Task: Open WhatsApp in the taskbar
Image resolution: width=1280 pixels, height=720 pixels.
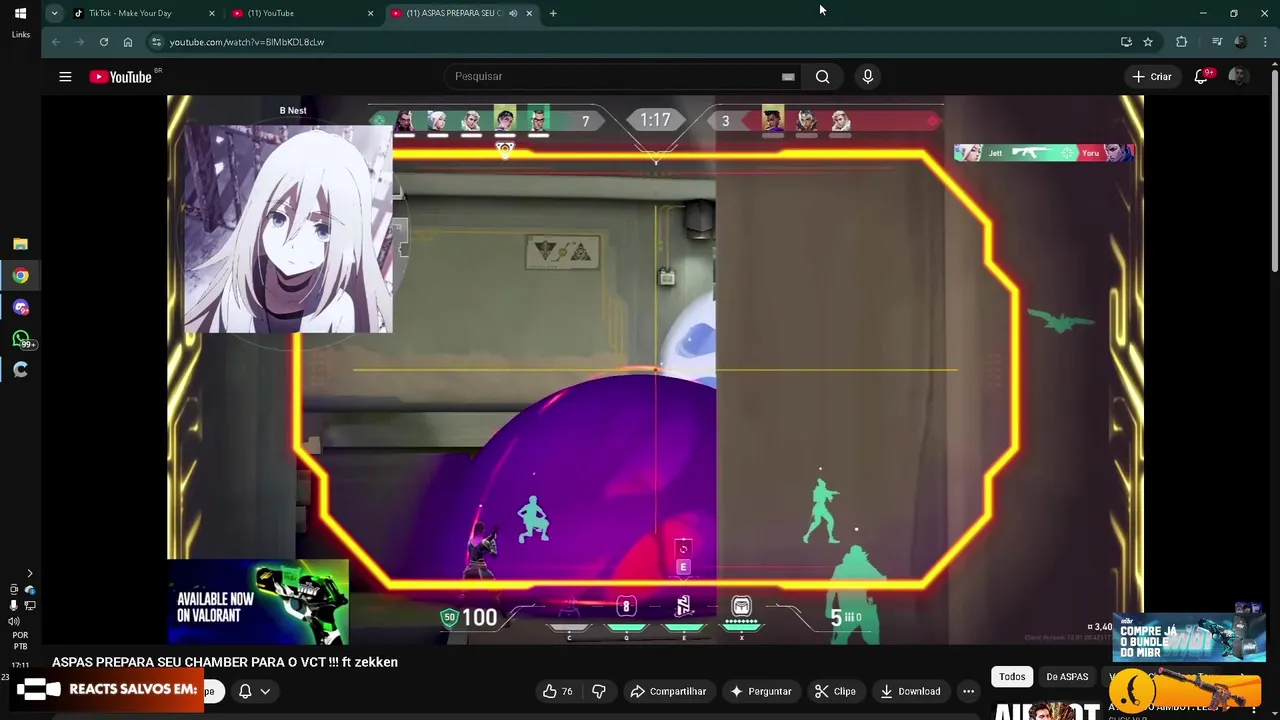Action: (20, 340)
